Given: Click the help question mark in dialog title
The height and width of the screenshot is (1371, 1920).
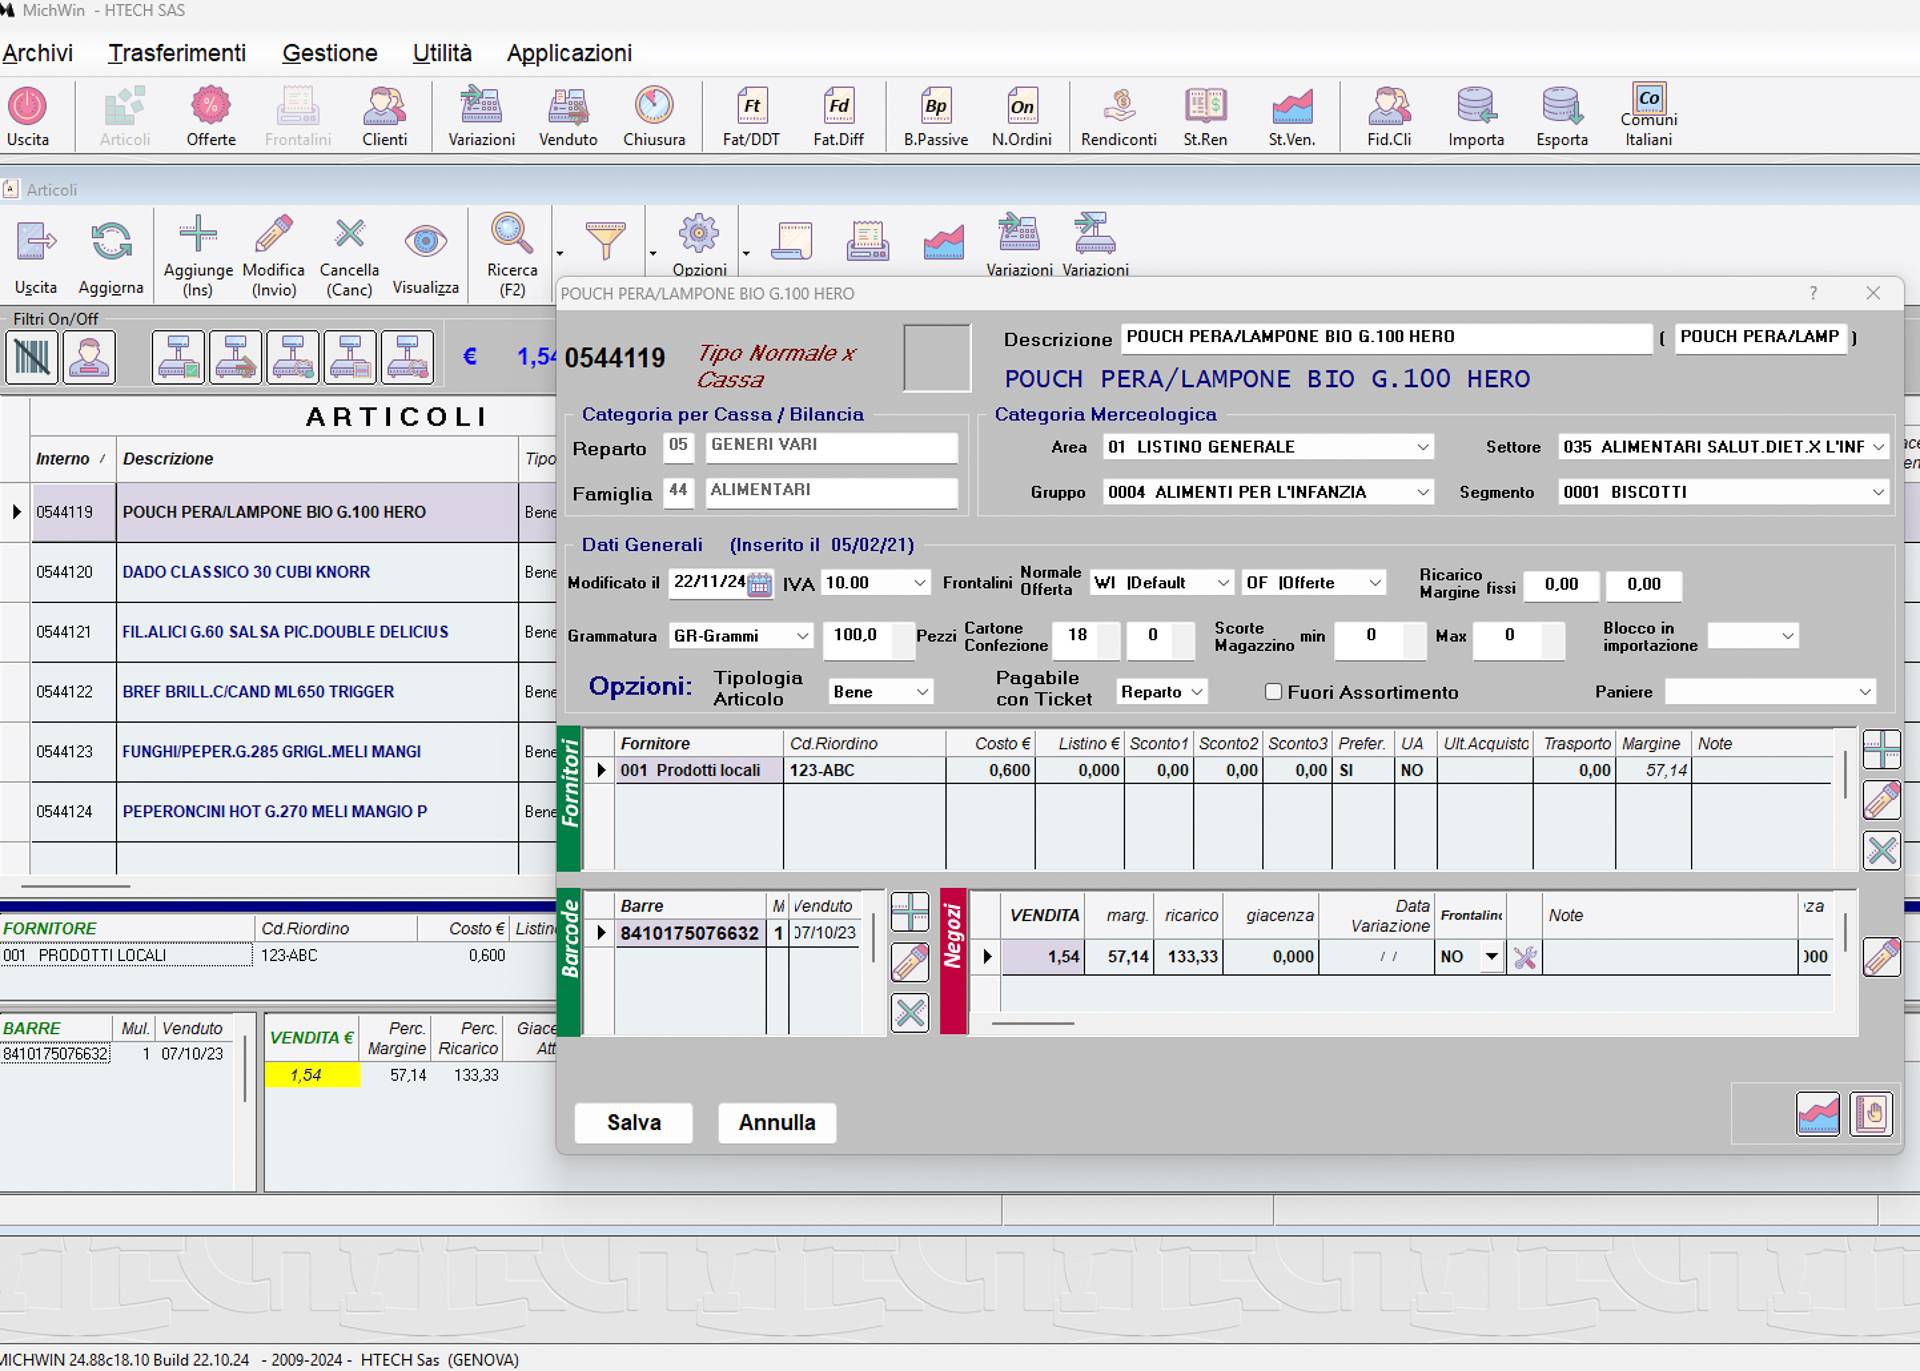Looking at the screenshot, I should [x=1813, y=293].
